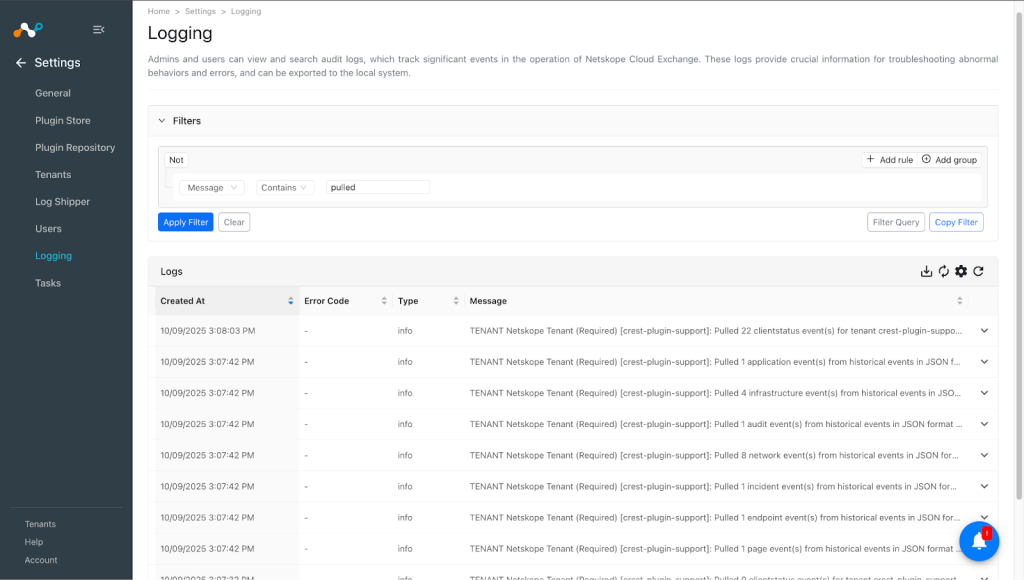1024x580 pixels.
Task: Collapse the Filters panel chevron
Action: [x=162, y=121]
